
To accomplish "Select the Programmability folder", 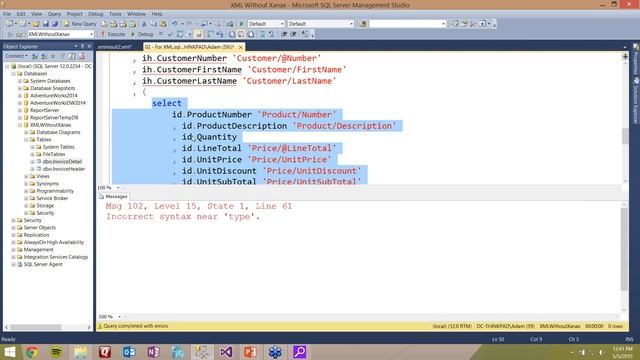I will [x=55, y=191].
